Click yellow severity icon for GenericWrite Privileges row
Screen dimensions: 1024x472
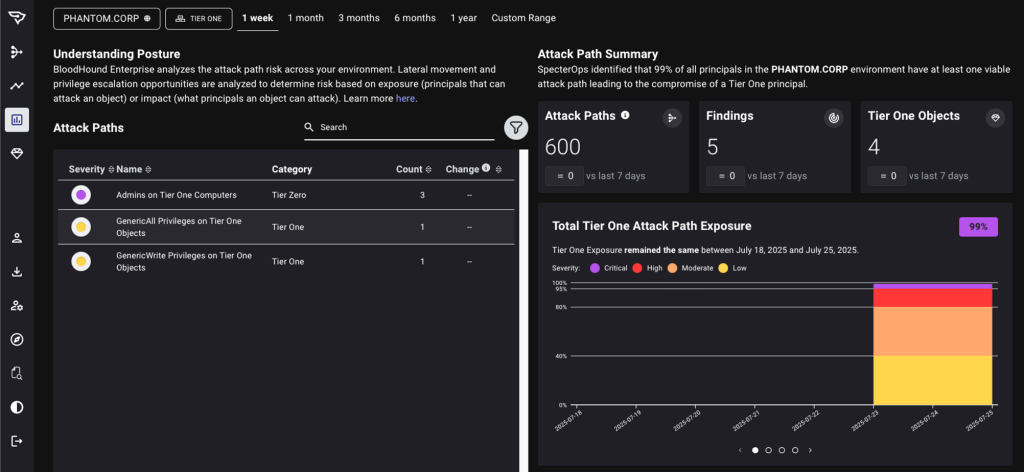[81, 261]
